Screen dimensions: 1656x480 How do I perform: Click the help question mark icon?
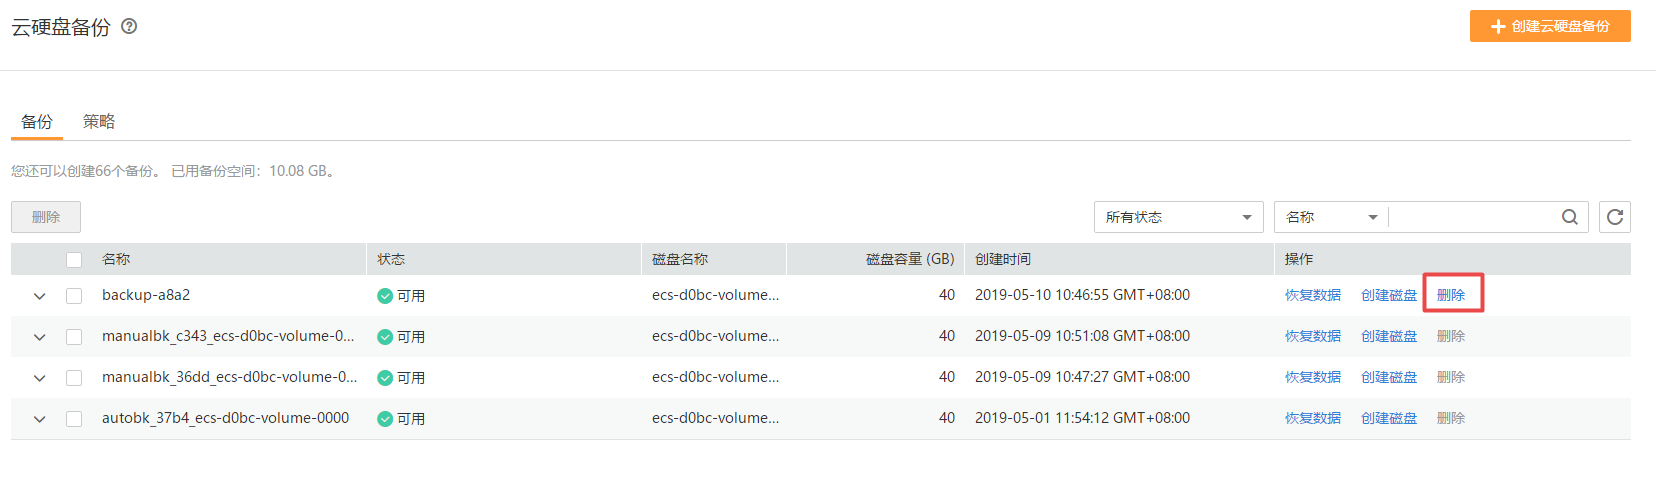(x=129, y=27)
